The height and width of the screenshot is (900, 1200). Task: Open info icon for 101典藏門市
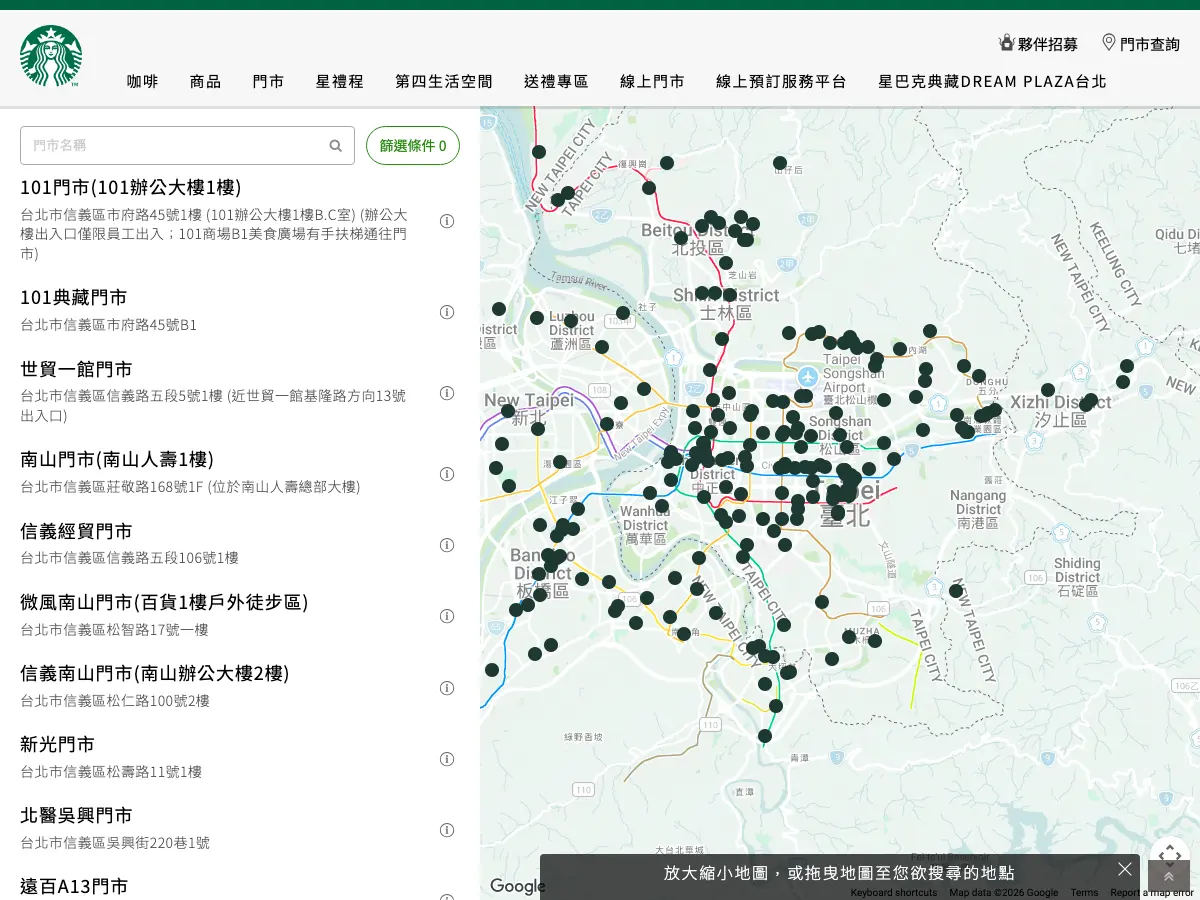click(447, 312)
